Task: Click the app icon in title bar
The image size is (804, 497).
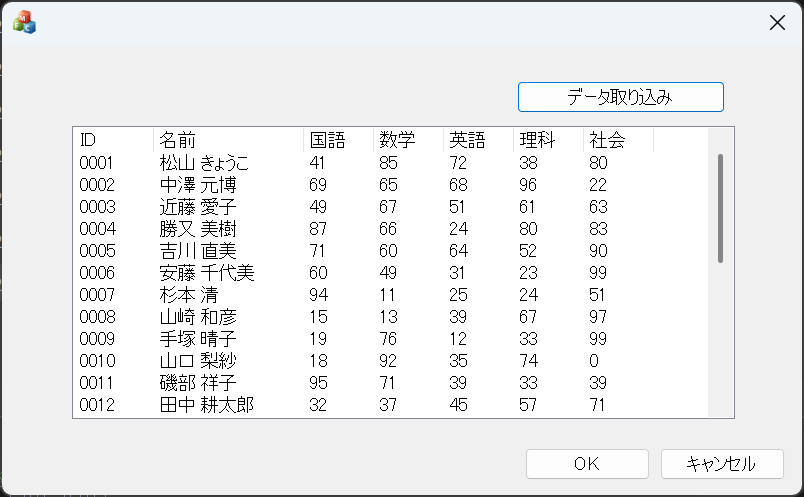Action: (24, 22)
